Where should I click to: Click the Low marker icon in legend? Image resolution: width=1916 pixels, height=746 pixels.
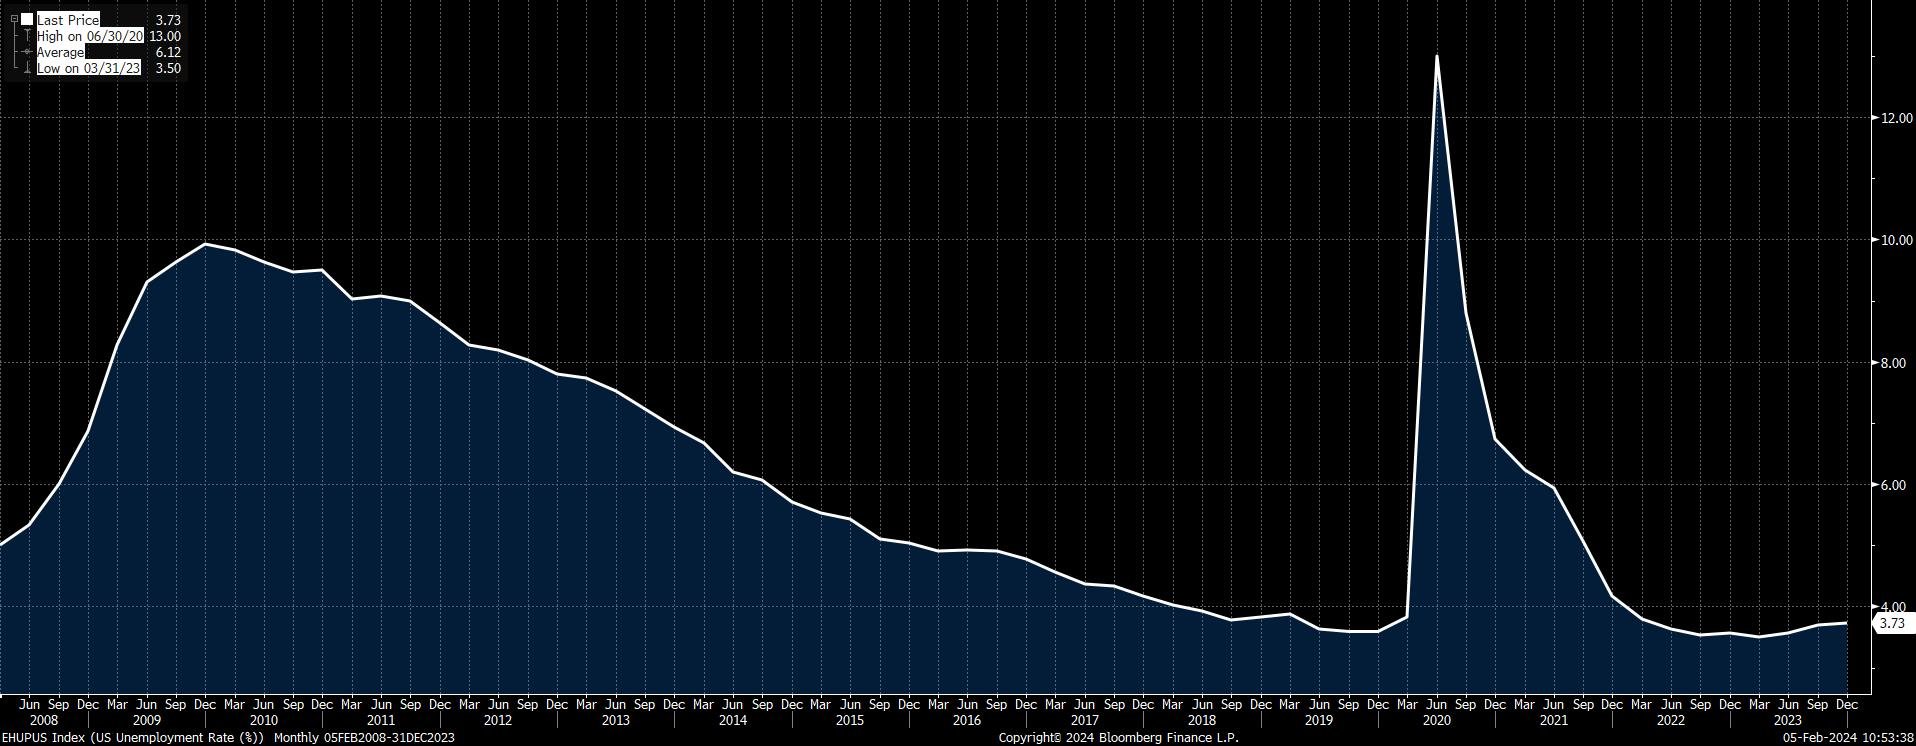27,68
